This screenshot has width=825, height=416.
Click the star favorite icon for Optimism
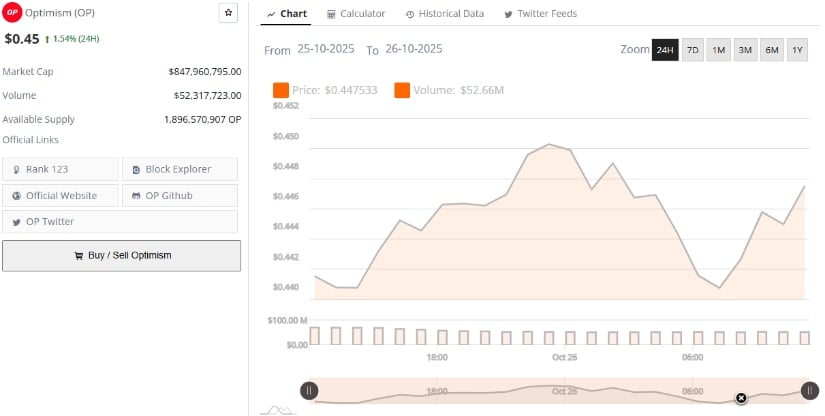(x=228, y=13)
